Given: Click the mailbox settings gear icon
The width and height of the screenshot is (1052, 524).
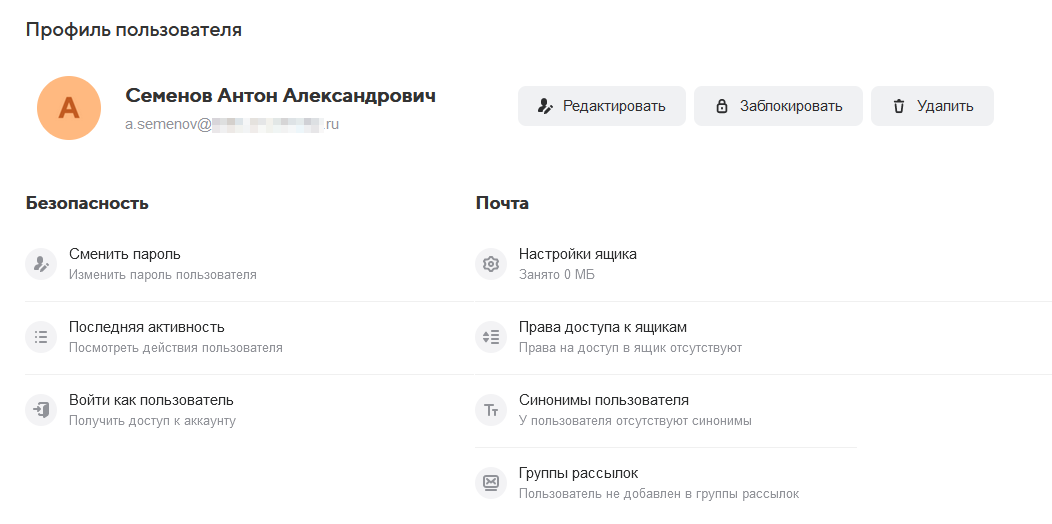Looking at the screenshot, I should [x=491, y=264].
